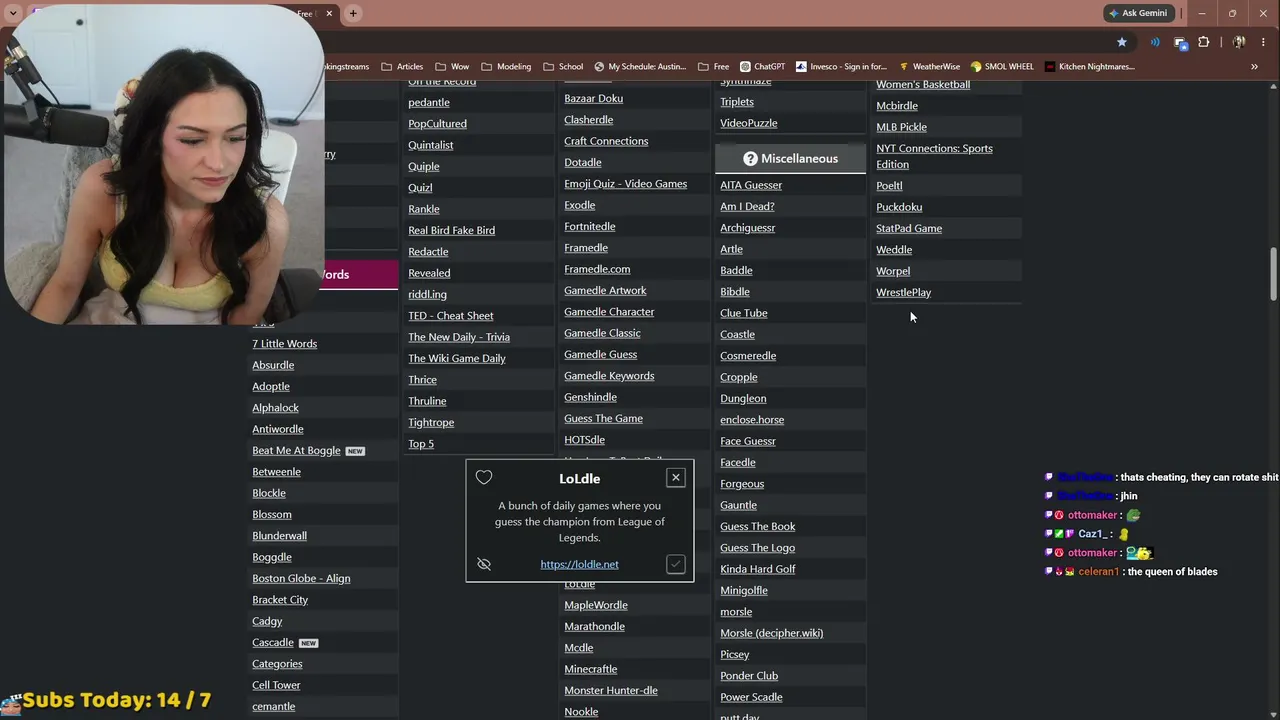Click the Redactle entry
Image resolution: width=1280 pixels, height=720 pixels.
428,252
